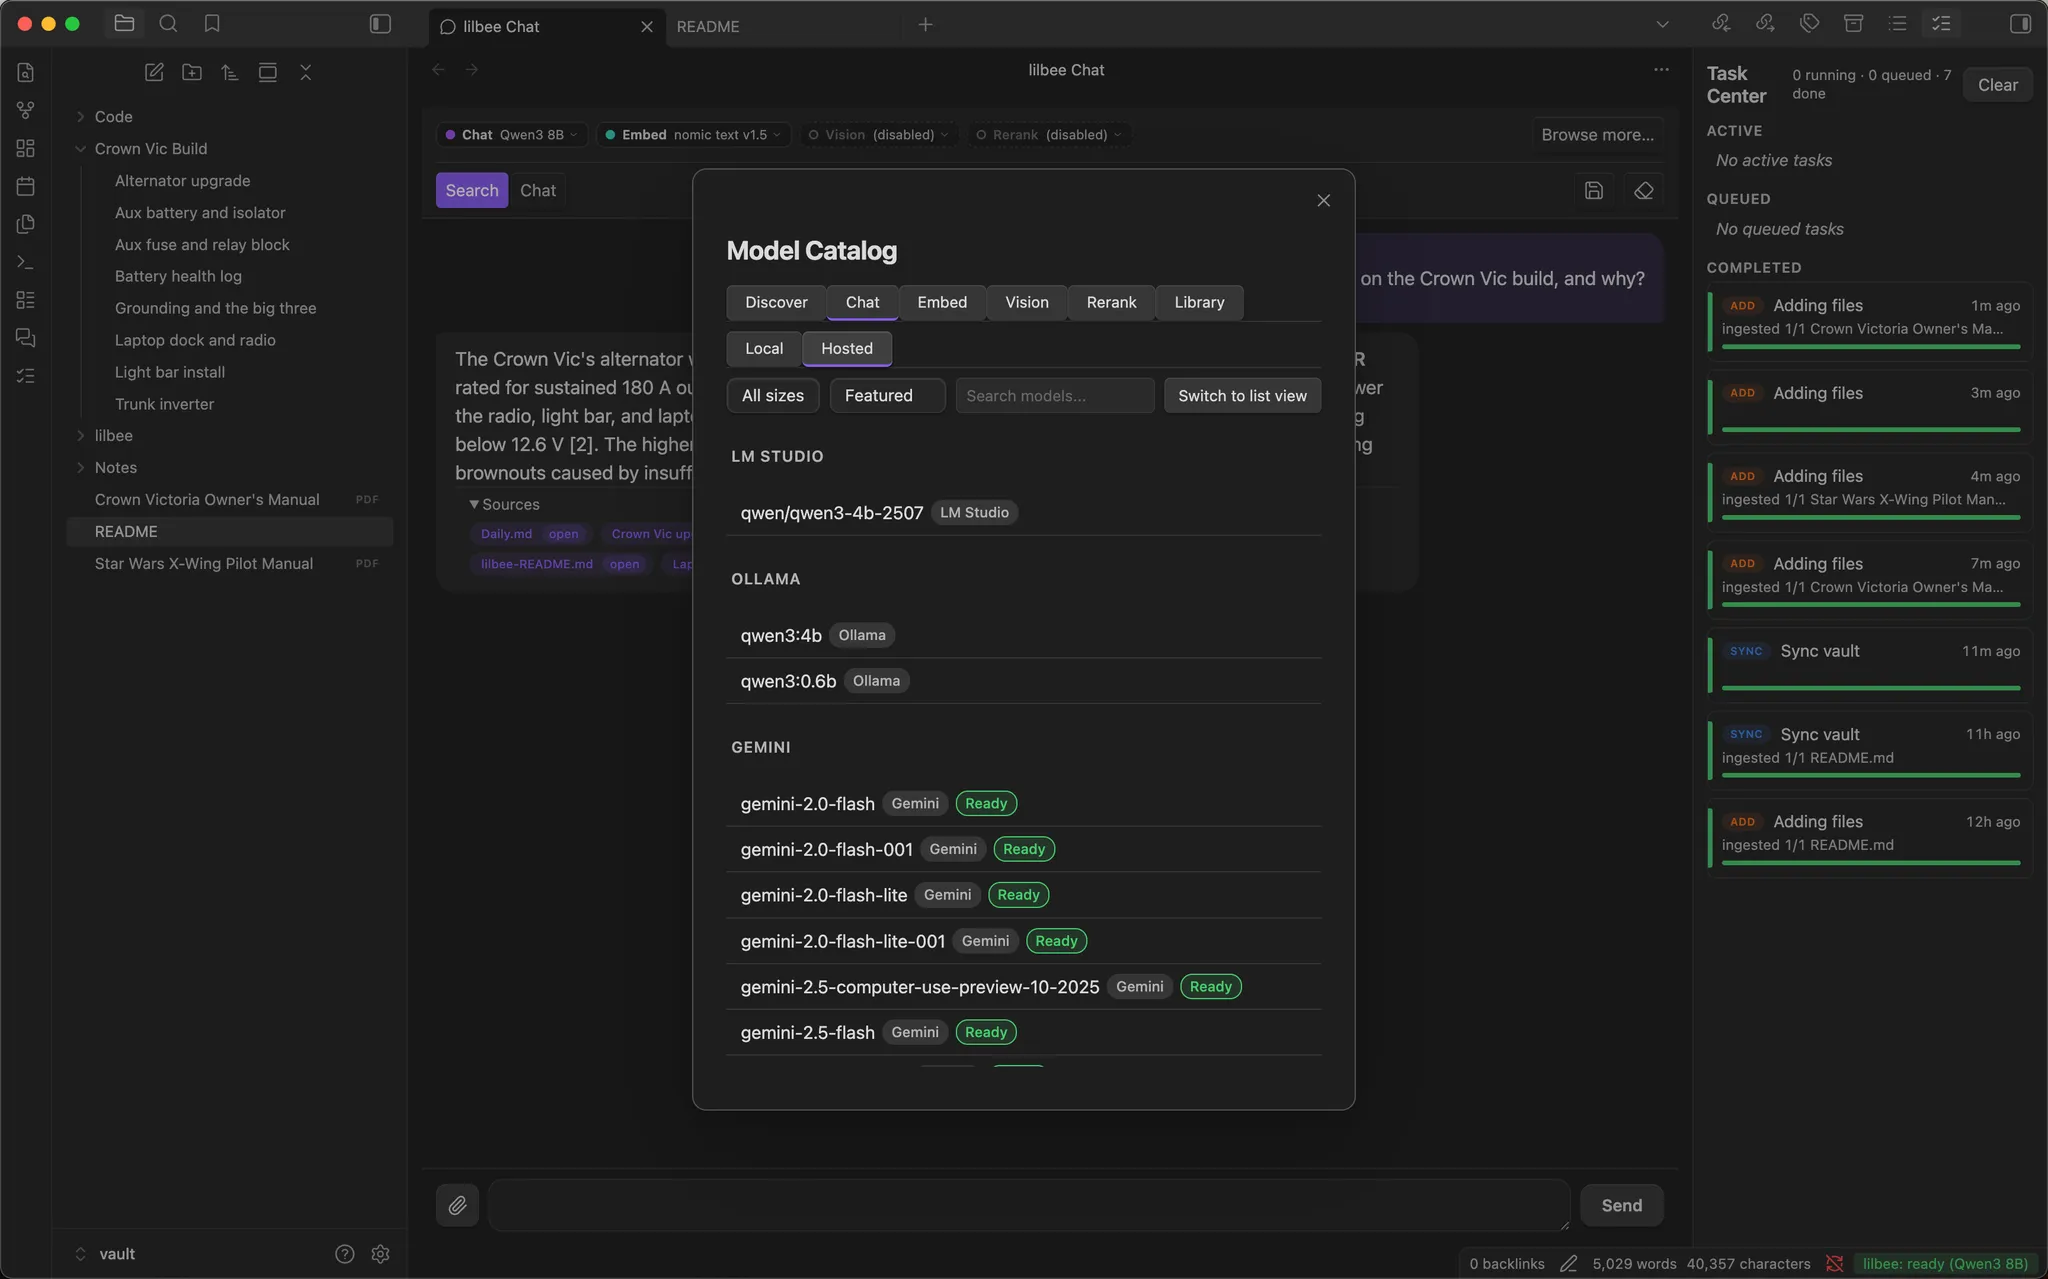Focus the Search models input field
The height and width of the screenshot is (1279, 2048).
coord(1054,395)
